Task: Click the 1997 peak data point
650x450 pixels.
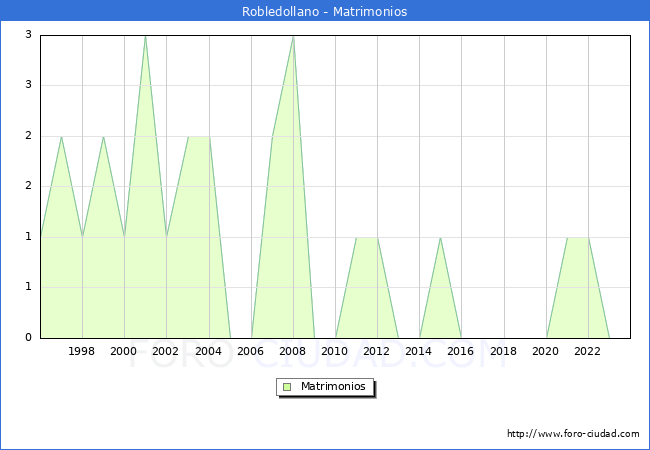Action: [61, 137]
